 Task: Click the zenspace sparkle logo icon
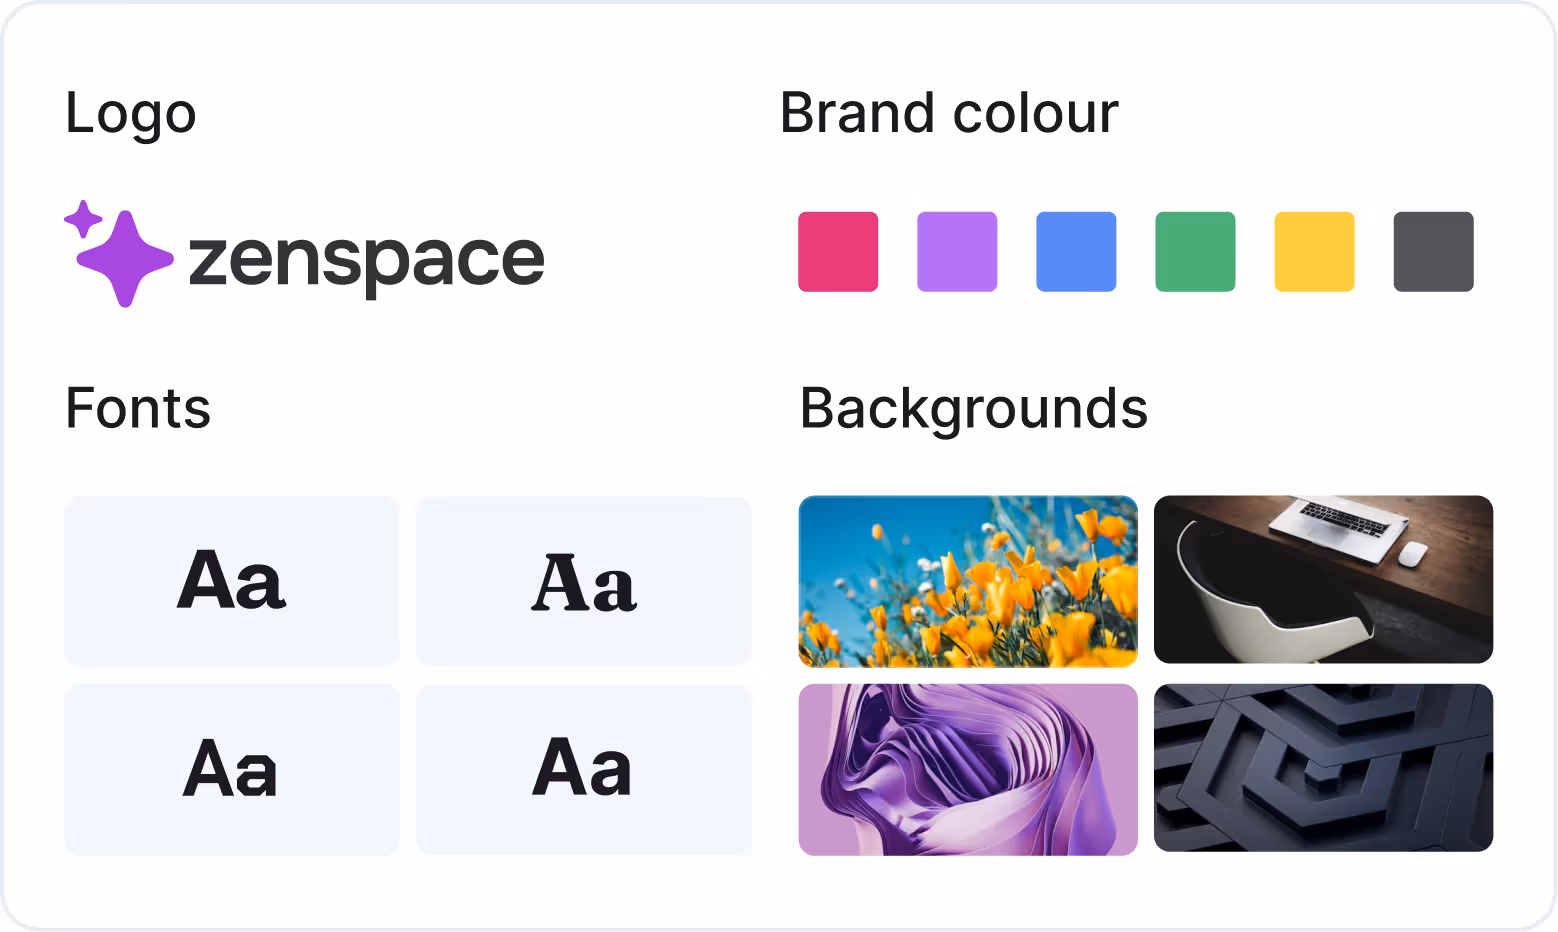click(120, 253)
